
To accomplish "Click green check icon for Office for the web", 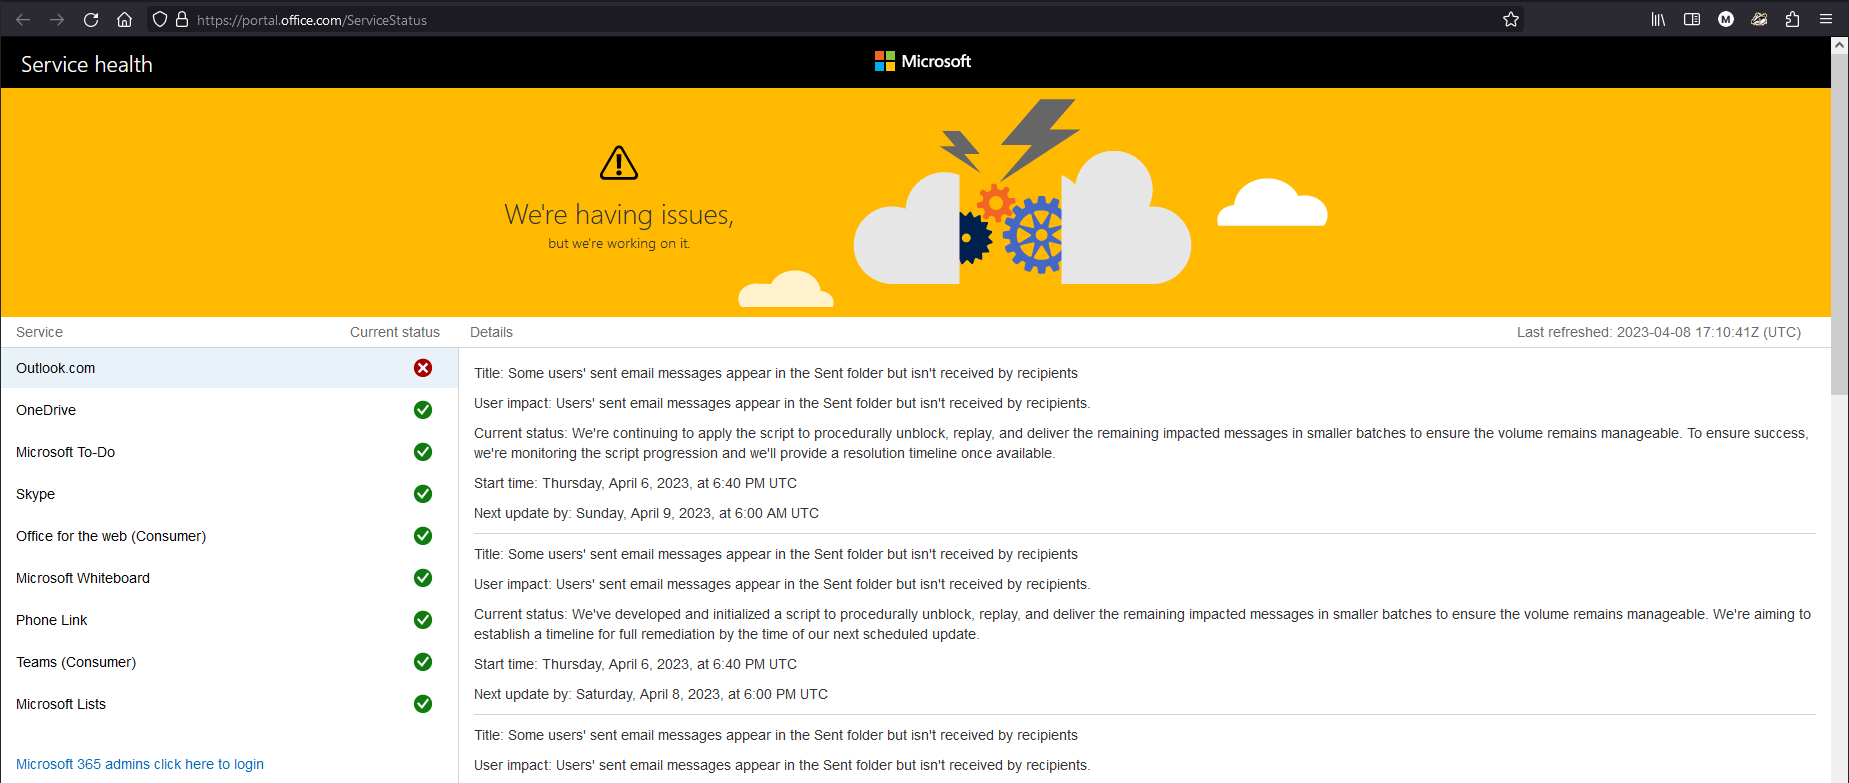I will (x=423, y=536).
